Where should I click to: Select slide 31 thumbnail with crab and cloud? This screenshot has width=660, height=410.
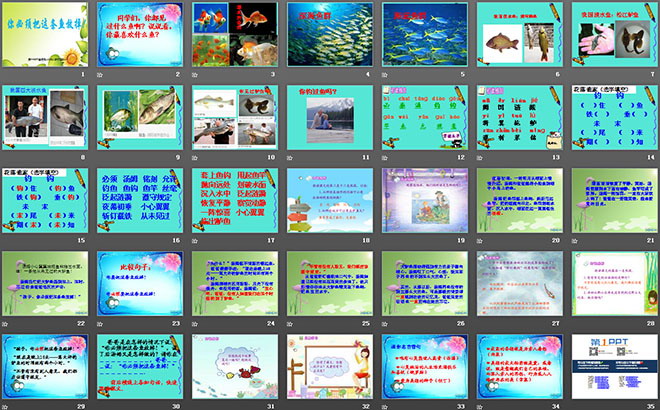tap(235, 367)
